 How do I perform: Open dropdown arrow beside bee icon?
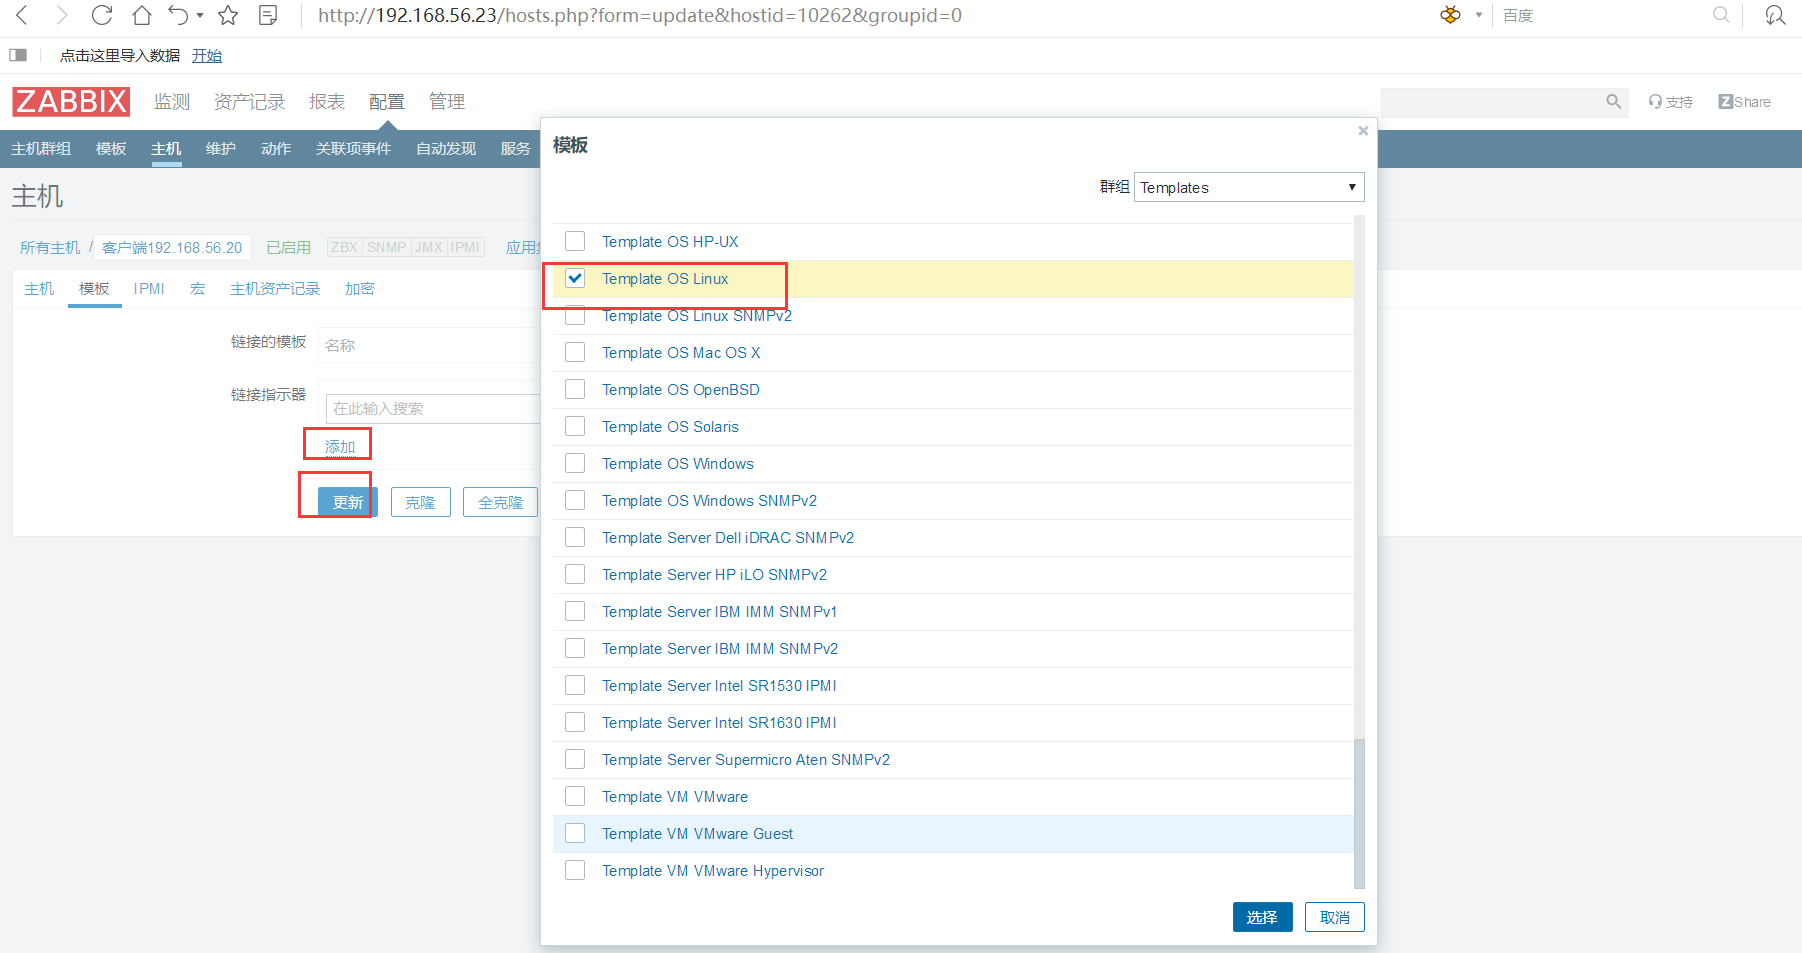[1479, 15]
